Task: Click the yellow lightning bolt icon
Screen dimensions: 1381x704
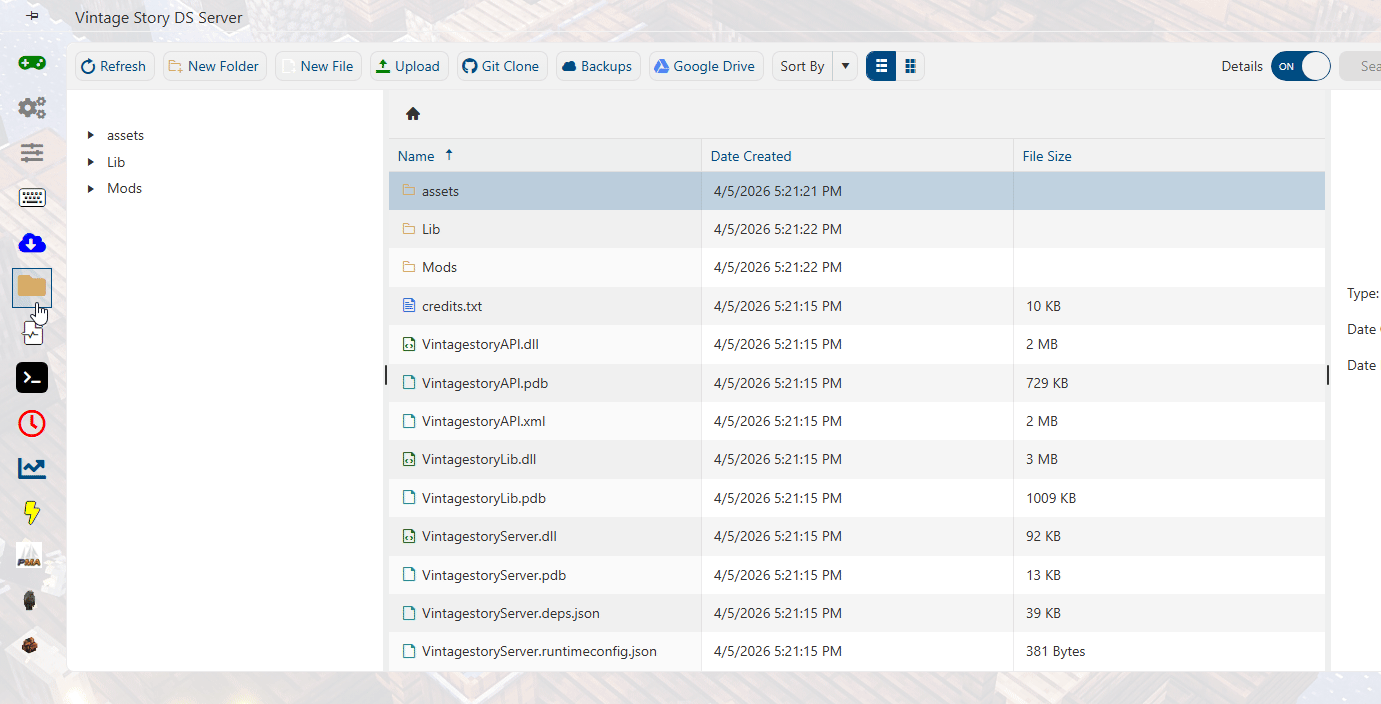Action: point(32,513)
